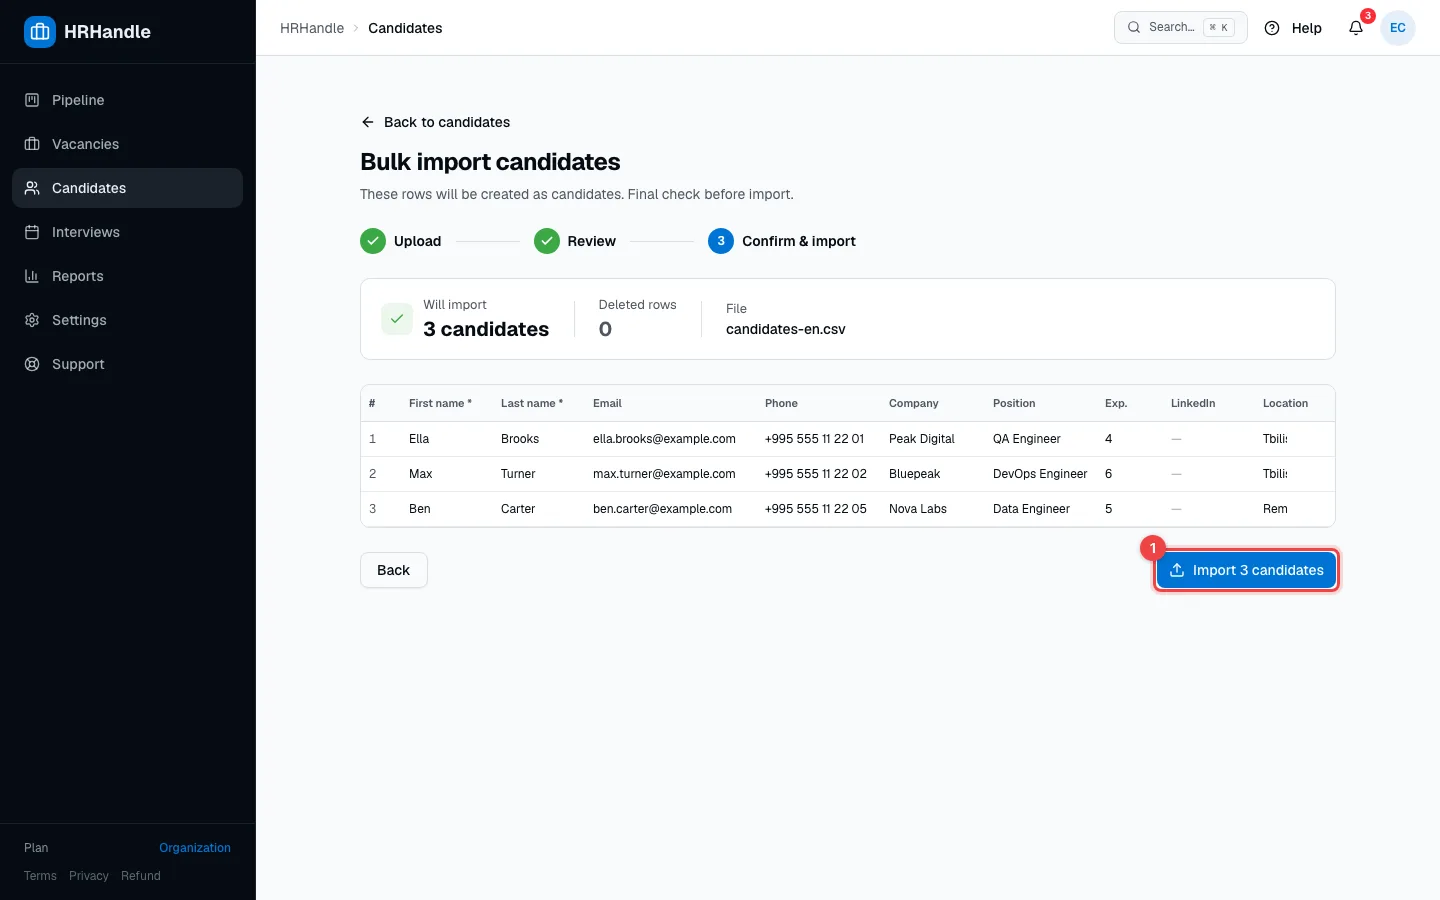Image resolution: width=1440 pixels, height=900 pixels.
Task: Open the EC user avatar
Action: coord(1398,28)
